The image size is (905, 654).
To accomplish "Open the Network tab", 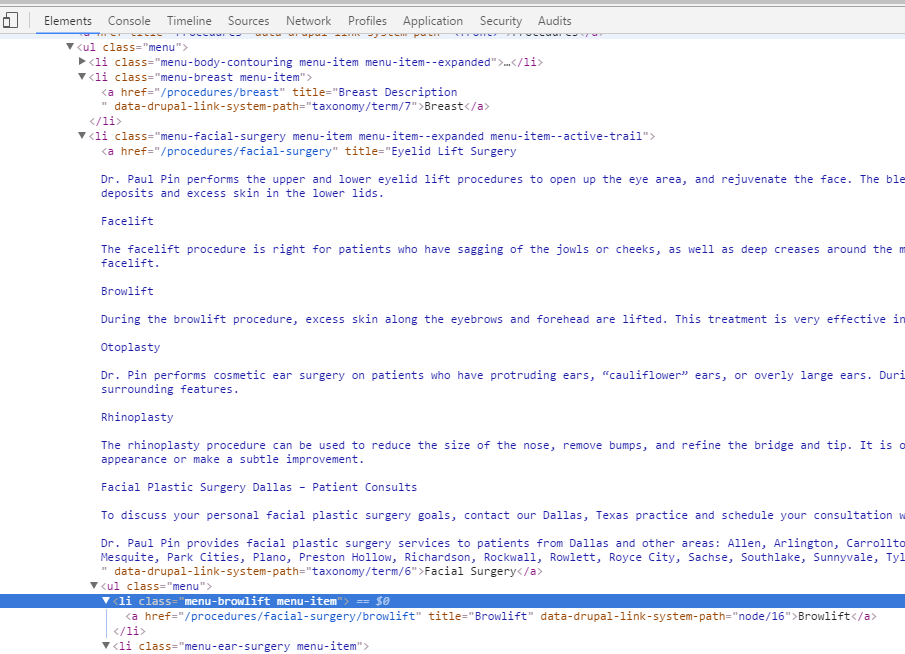I will click(x=308, y=21).
